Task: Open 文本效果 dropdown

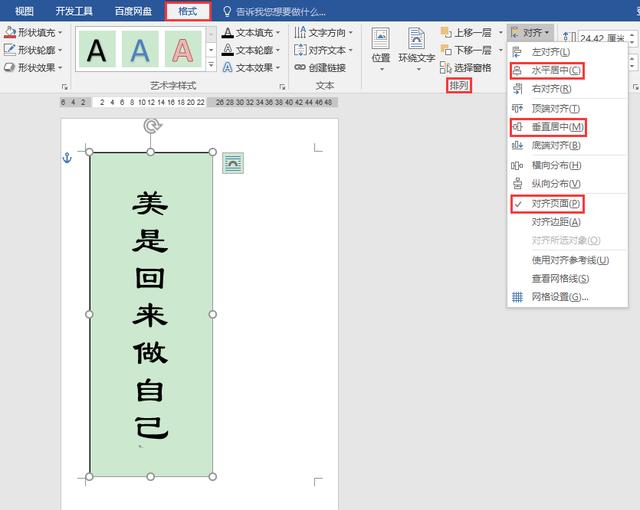Action: pyautogui.click(x=251, y=67)
